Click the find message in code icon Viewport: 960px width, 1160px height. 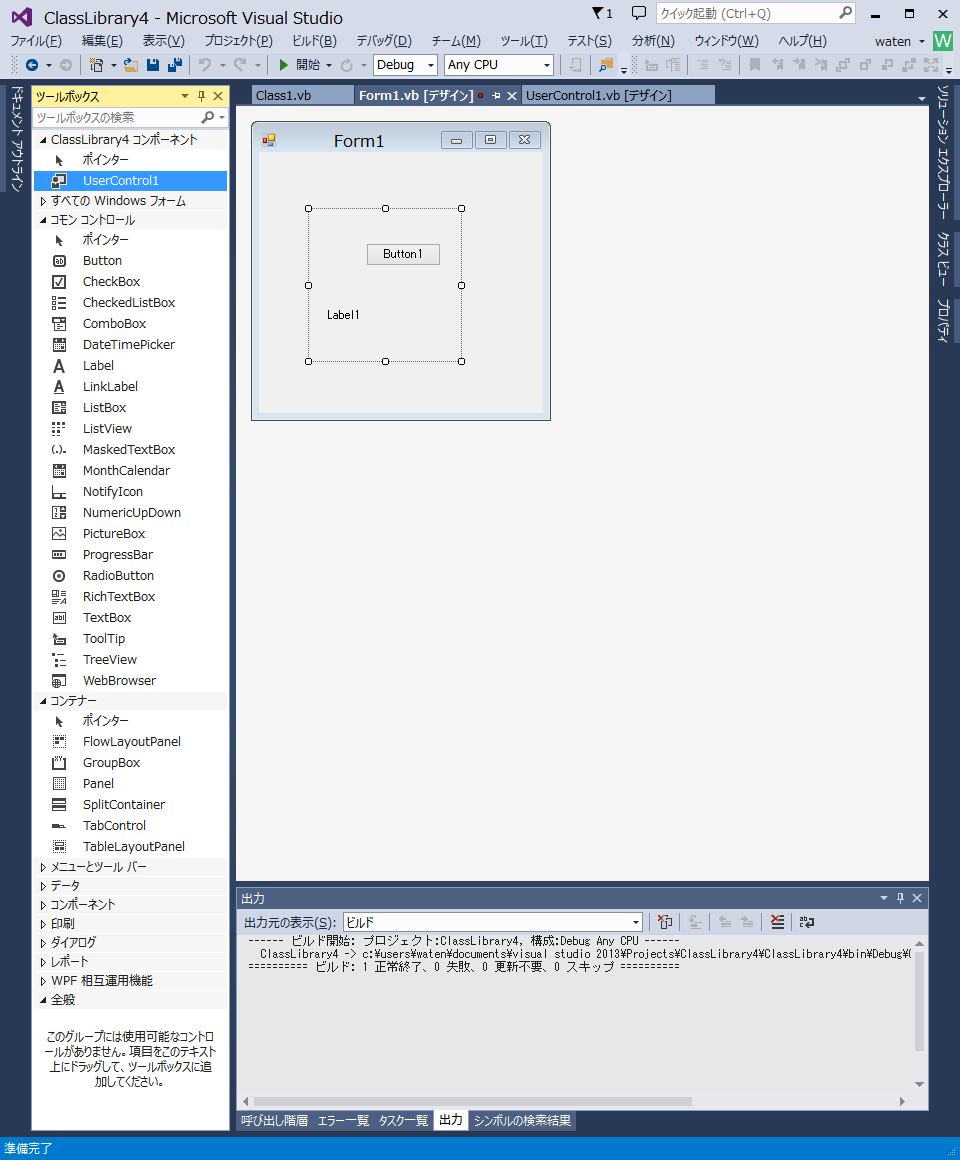[665, 922]
